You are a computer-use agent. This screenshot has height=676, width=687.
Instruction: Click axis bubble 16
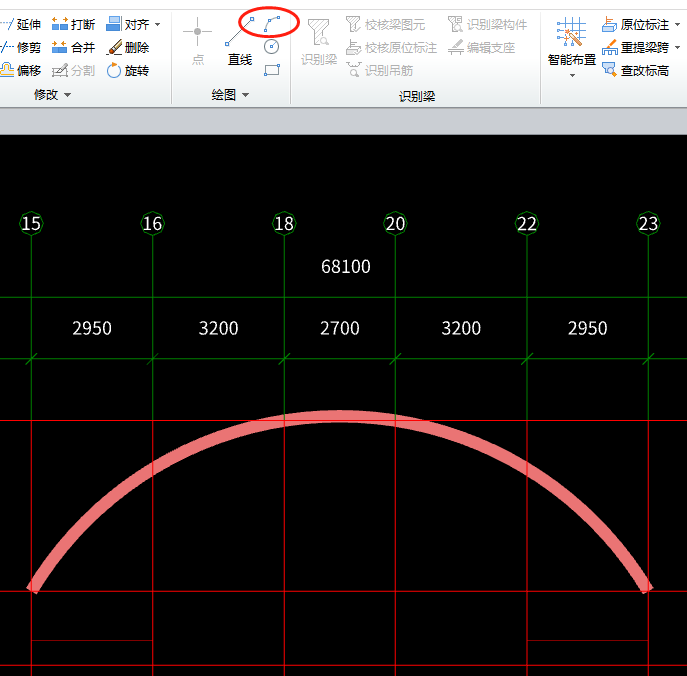click(x=152, y=223)
